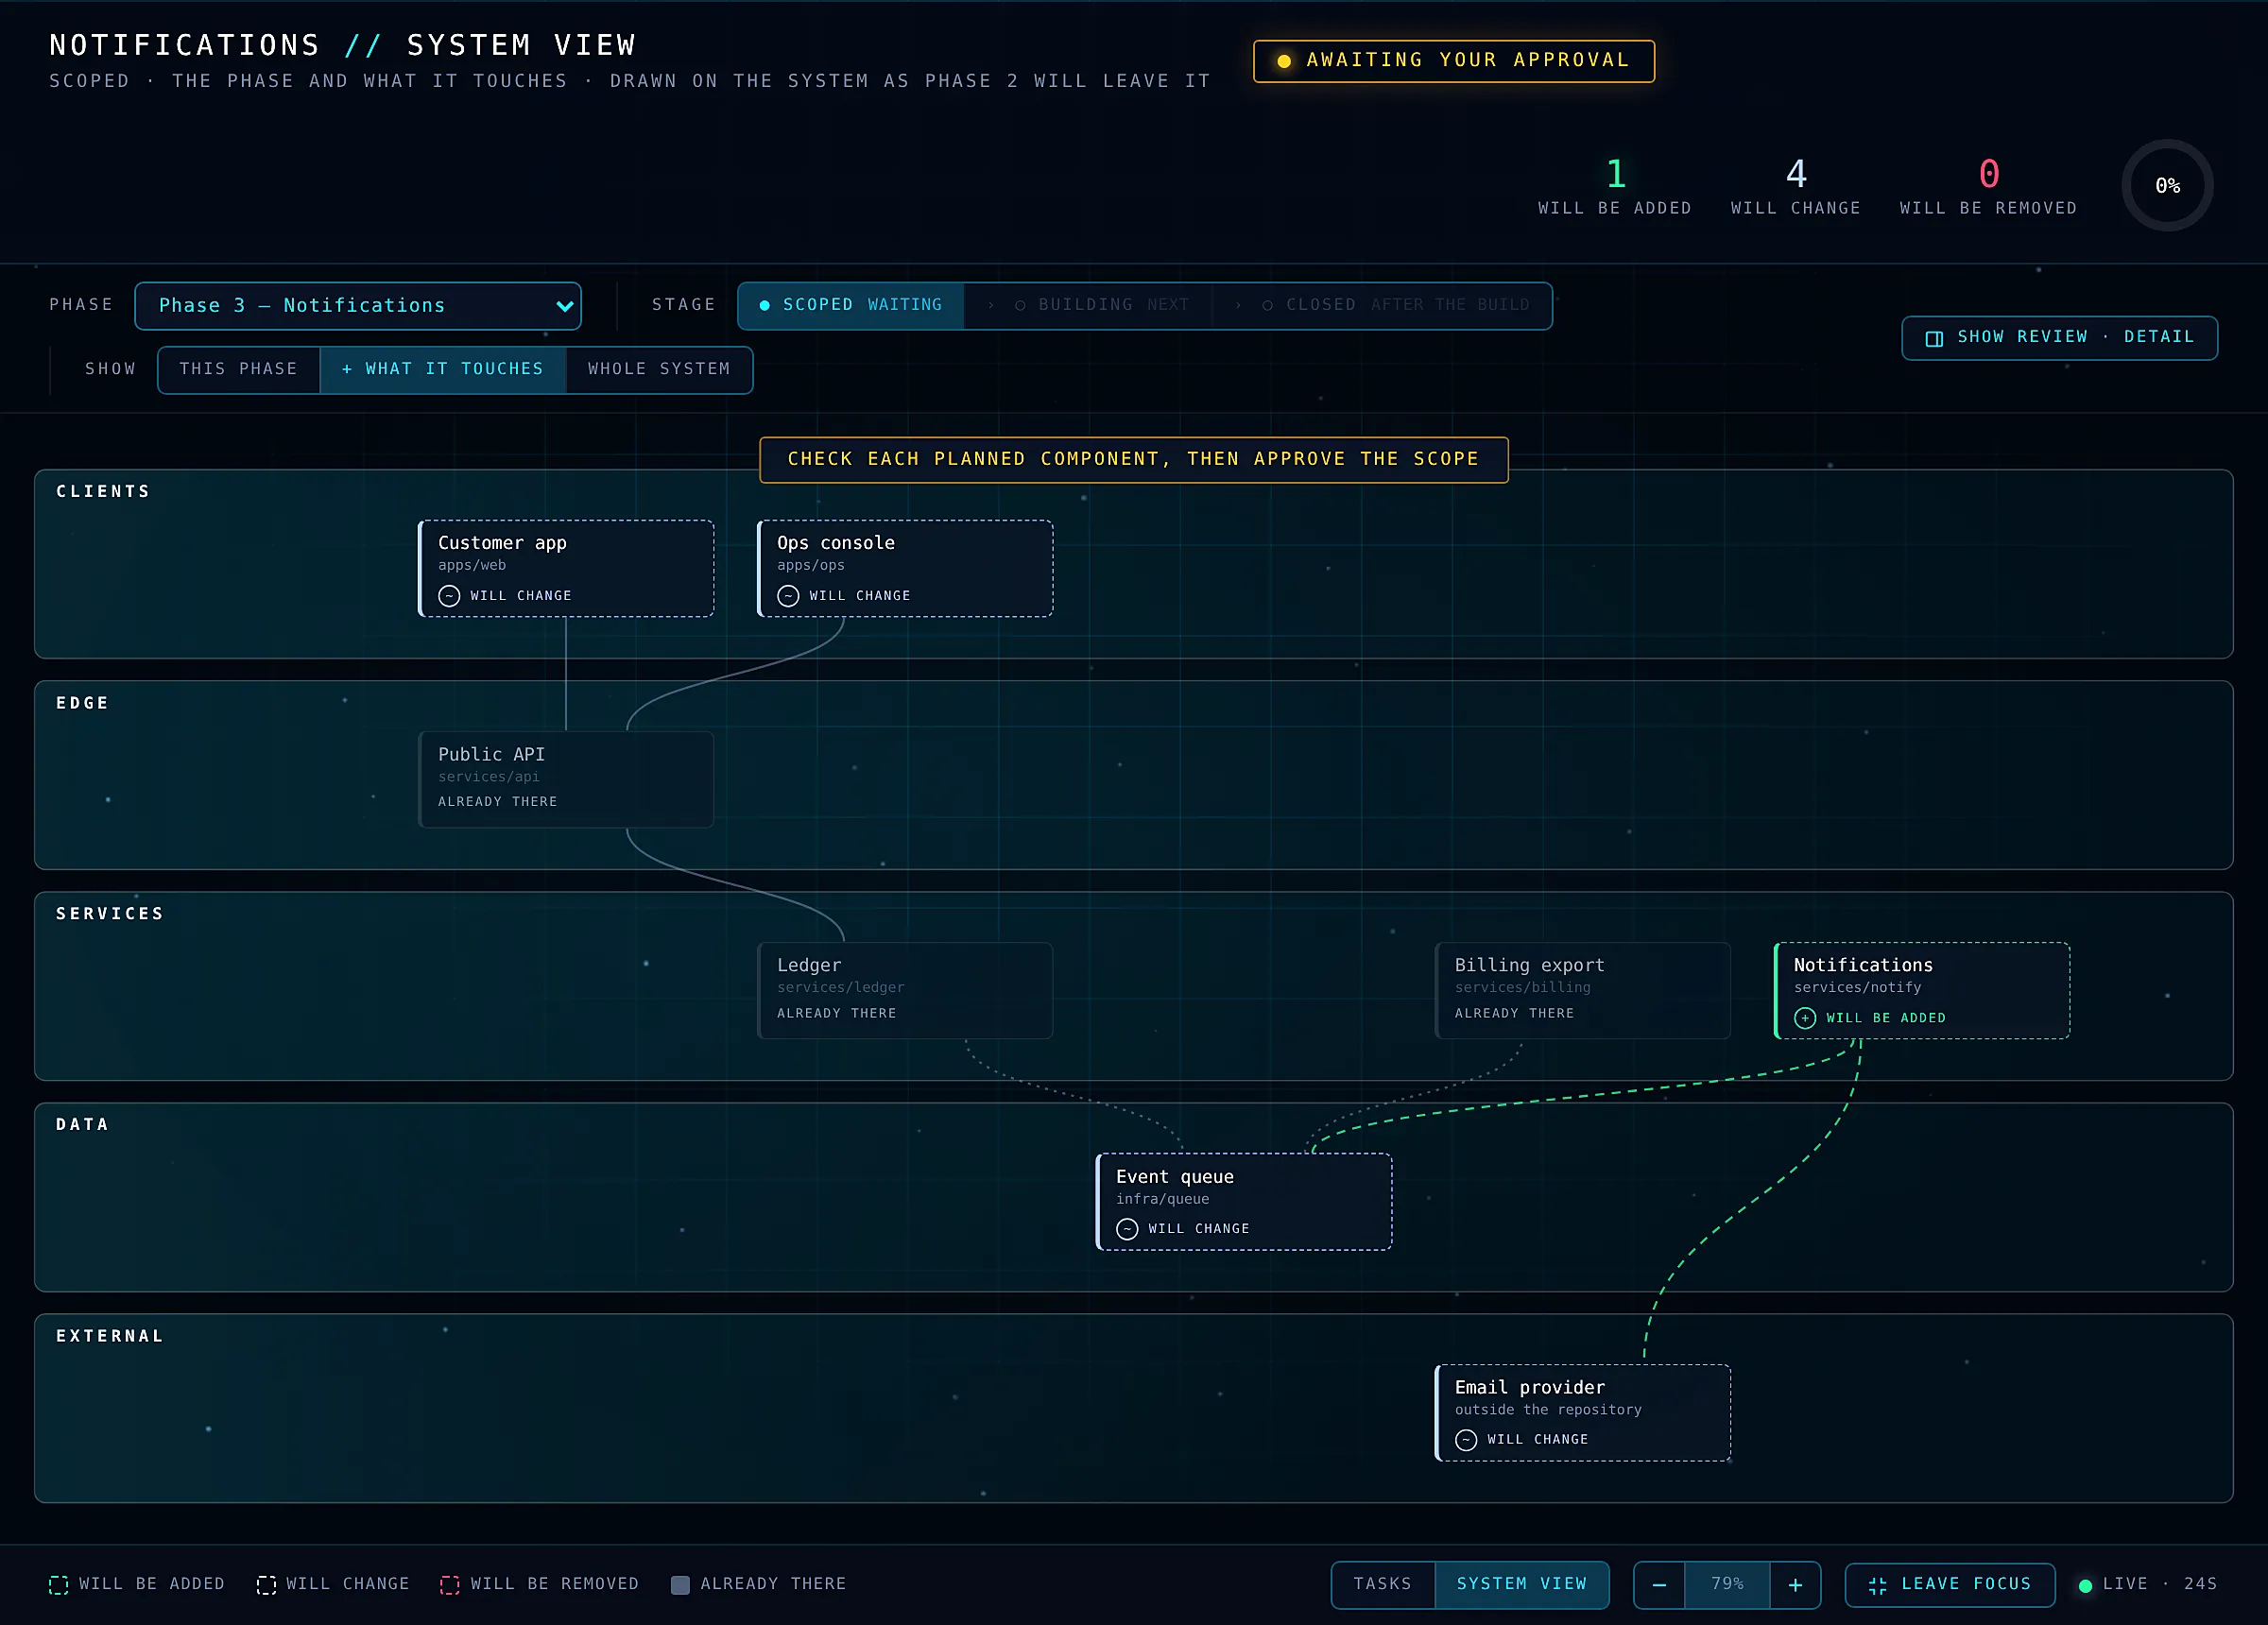The image size is (2268, 1625).
Task: Click the will-change icon on Customer app
Action: tap(449, 596)
